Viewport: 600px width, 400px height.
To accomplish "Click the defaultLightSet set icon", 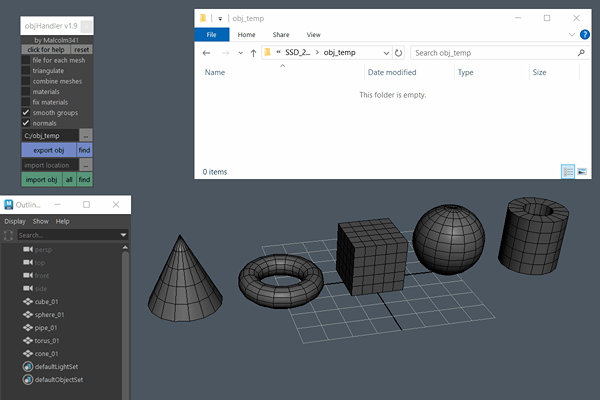I will coord(26,367).
